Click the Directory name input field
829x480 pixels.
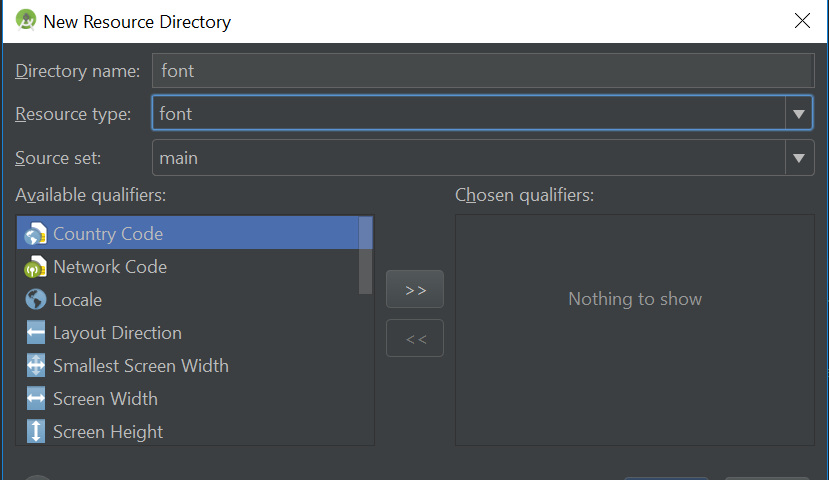point(483,70)
